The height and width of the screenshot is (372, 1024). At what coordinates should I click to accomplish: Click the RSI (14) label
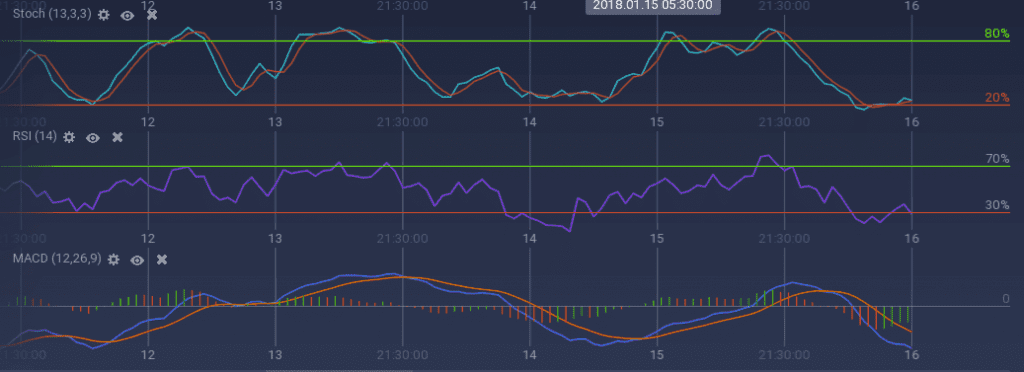[35, 136]
